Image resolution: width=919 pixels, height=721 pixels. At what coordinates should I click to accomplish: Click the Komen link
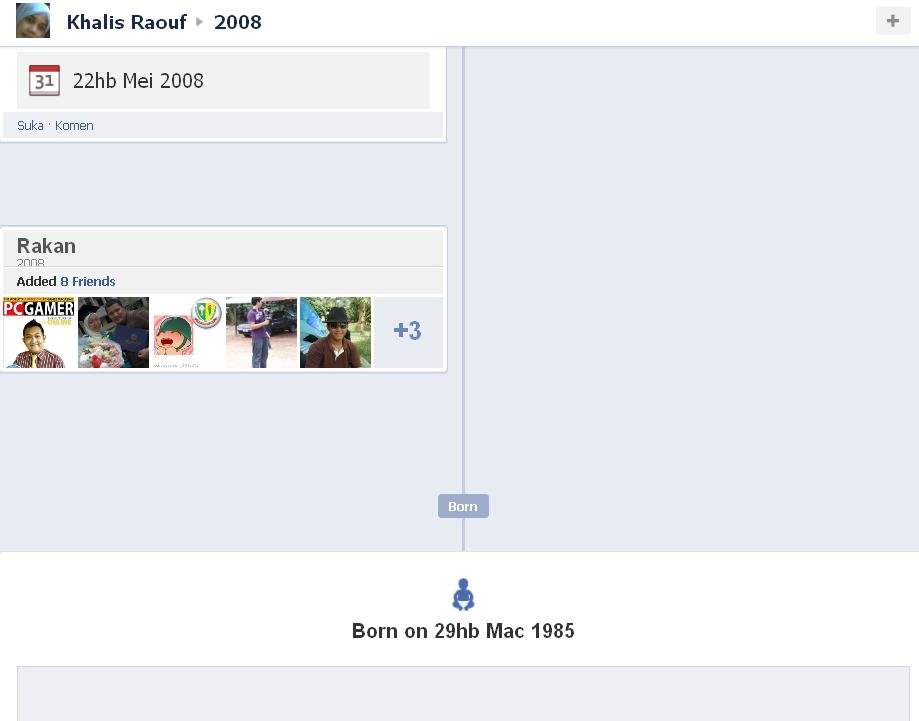click(74, 125)
